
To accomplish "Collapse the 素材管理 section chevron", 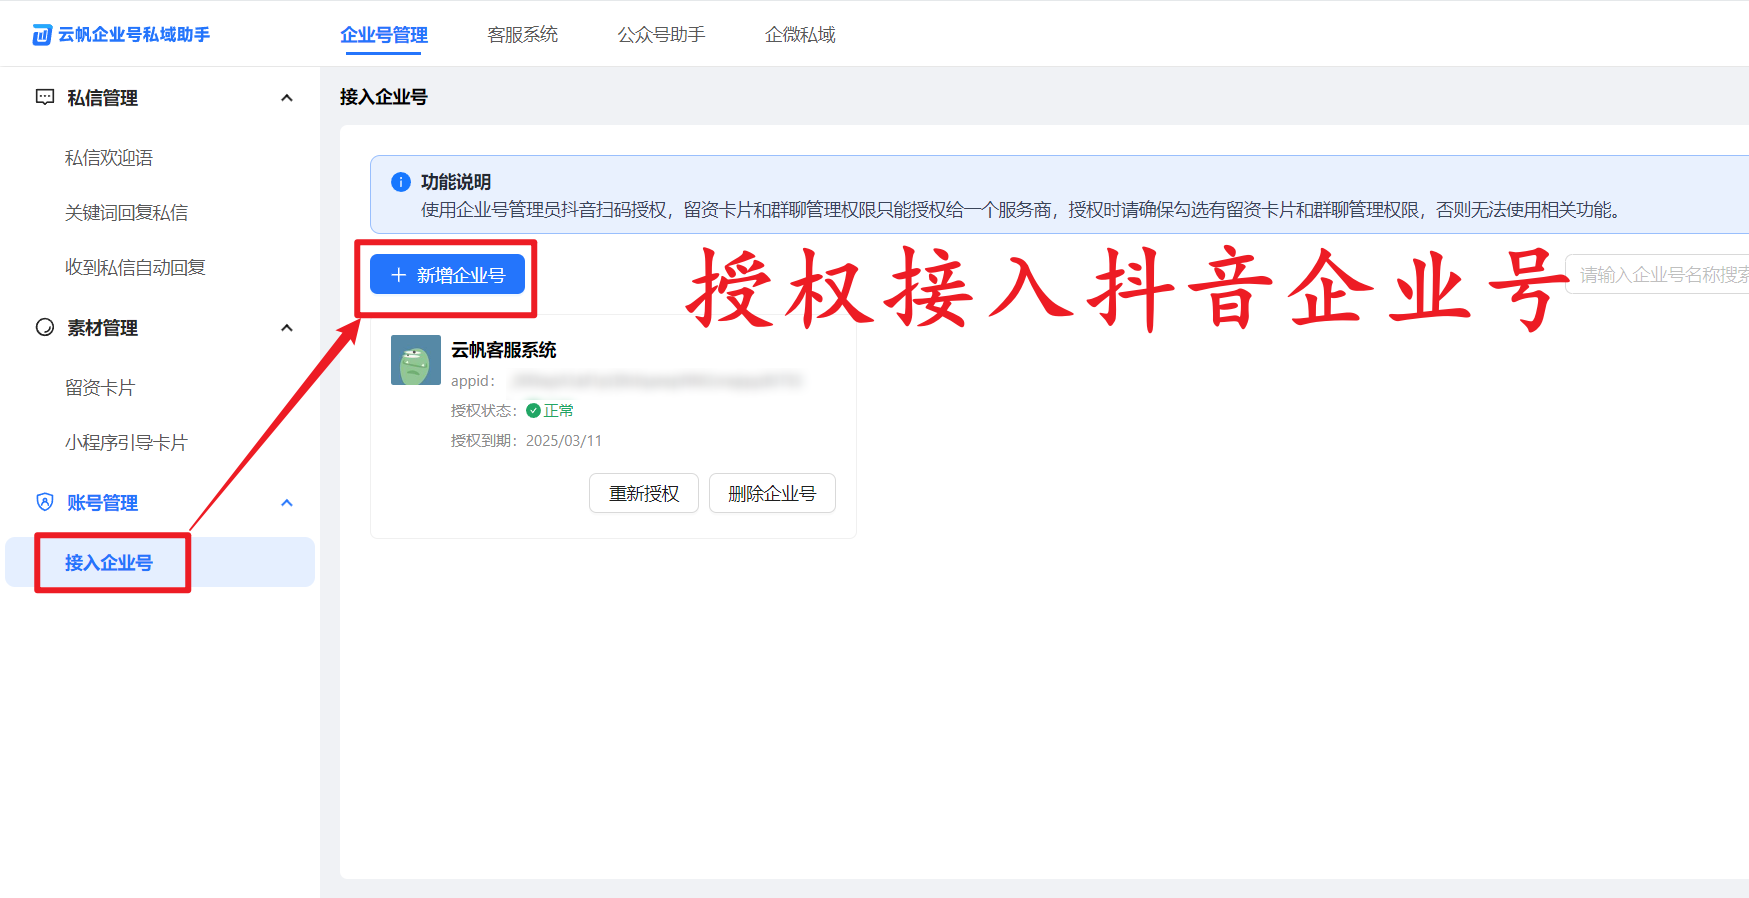I will [287, 328].
